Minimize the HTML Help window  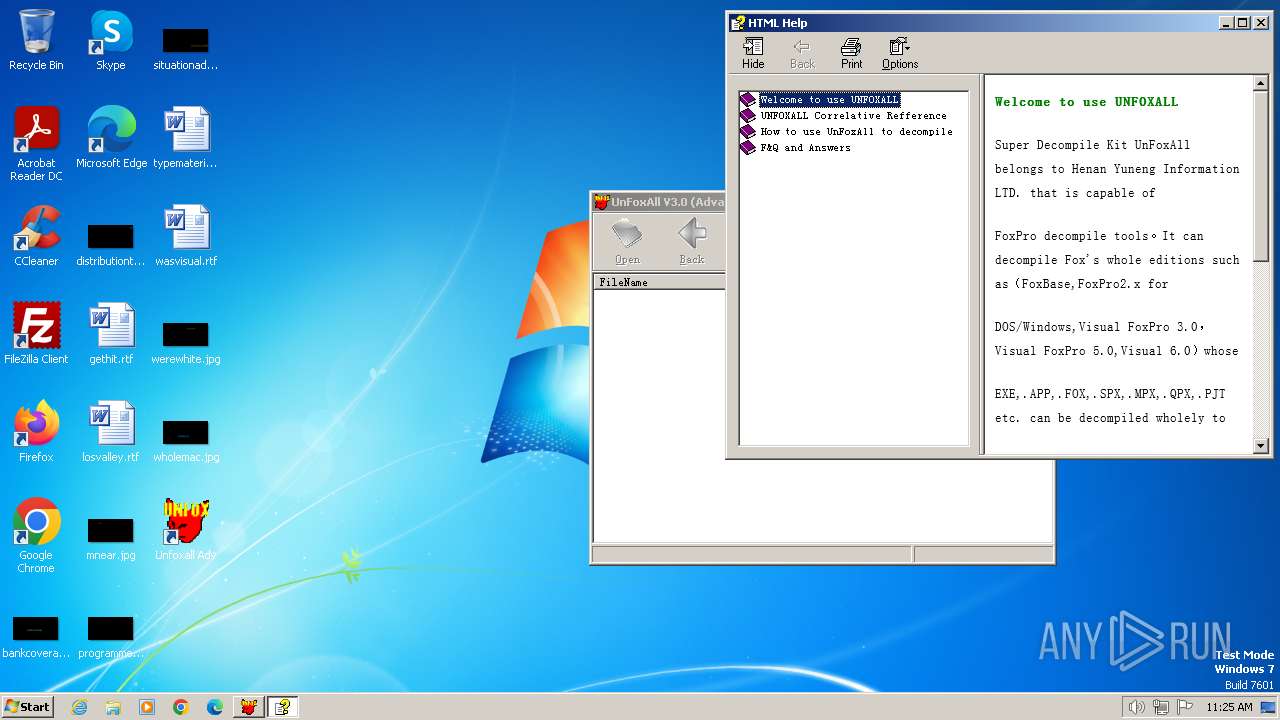[x=1227, y=23]
